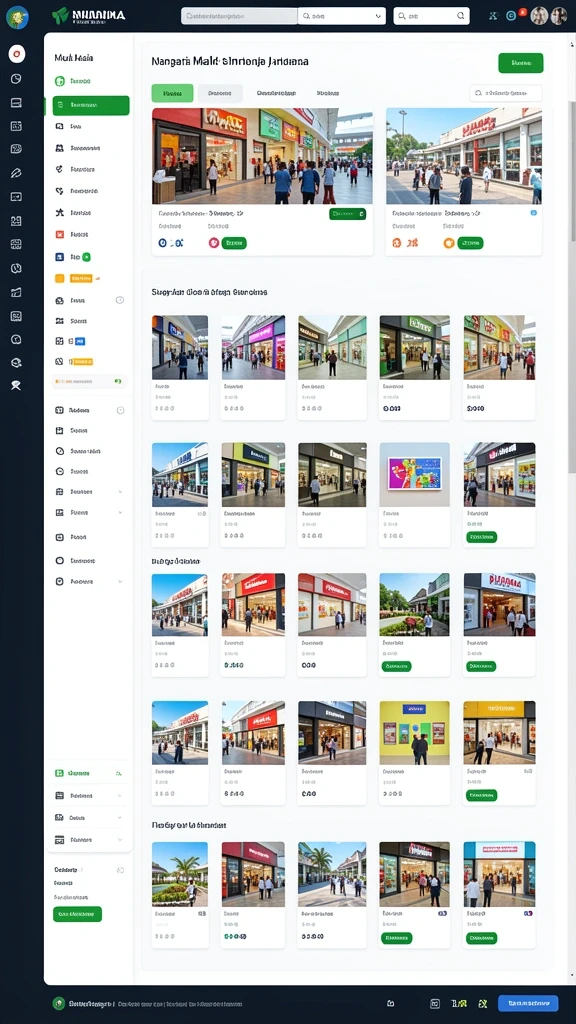
Task: Click the pink circular icon in first featured card
Action: [214, 243]
